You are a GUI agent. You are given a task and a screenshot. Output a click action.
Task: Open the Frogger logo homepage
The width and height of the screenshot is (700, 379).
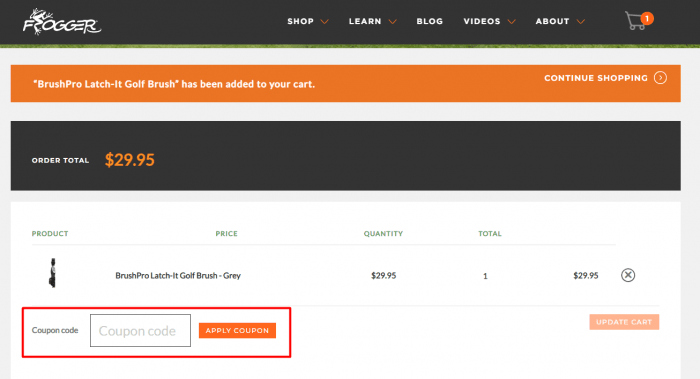tap(62, 21)
